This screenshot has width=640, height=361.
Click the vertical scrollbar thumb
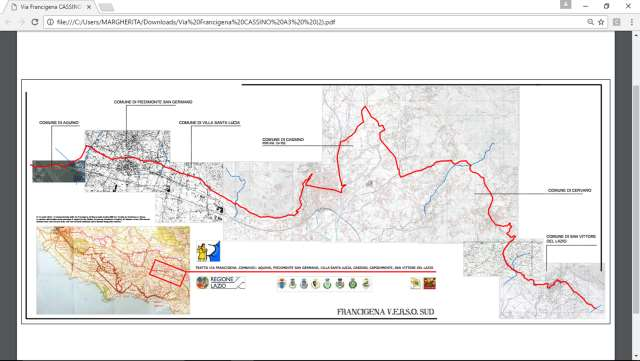(636, 200)
